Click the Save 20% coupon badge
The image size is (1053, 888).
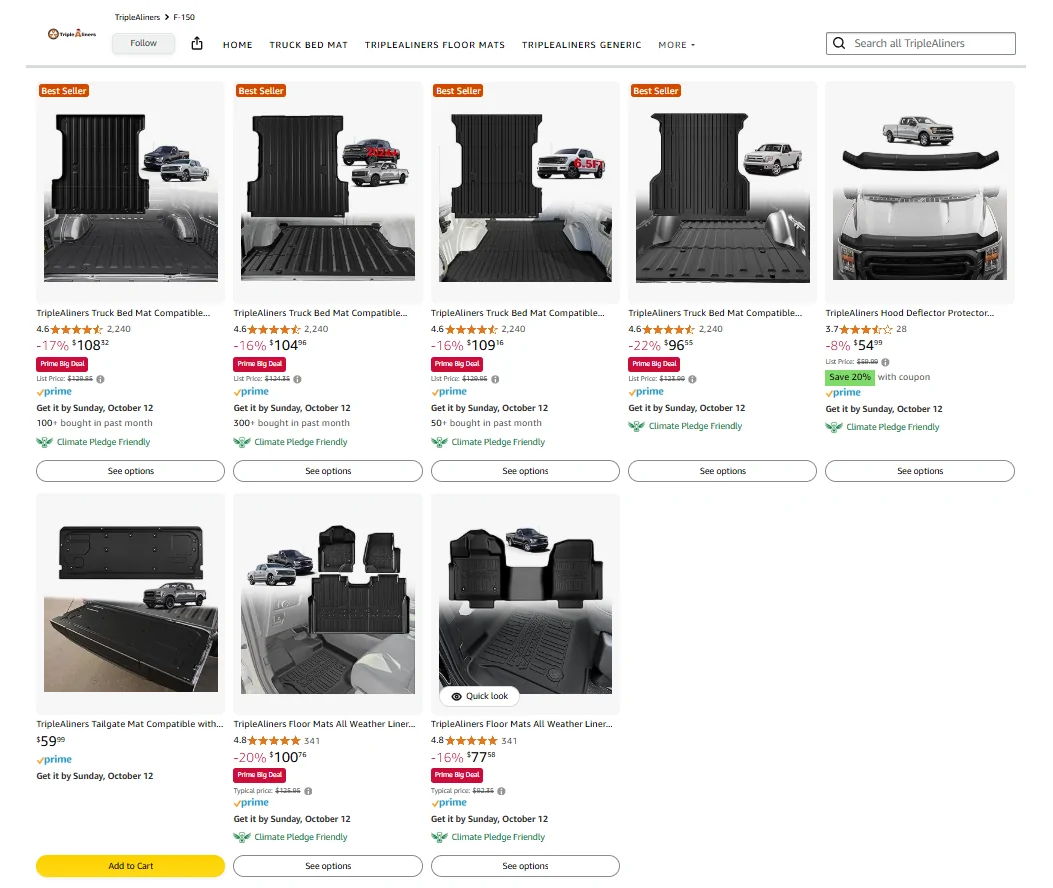[x=849, y=377]
